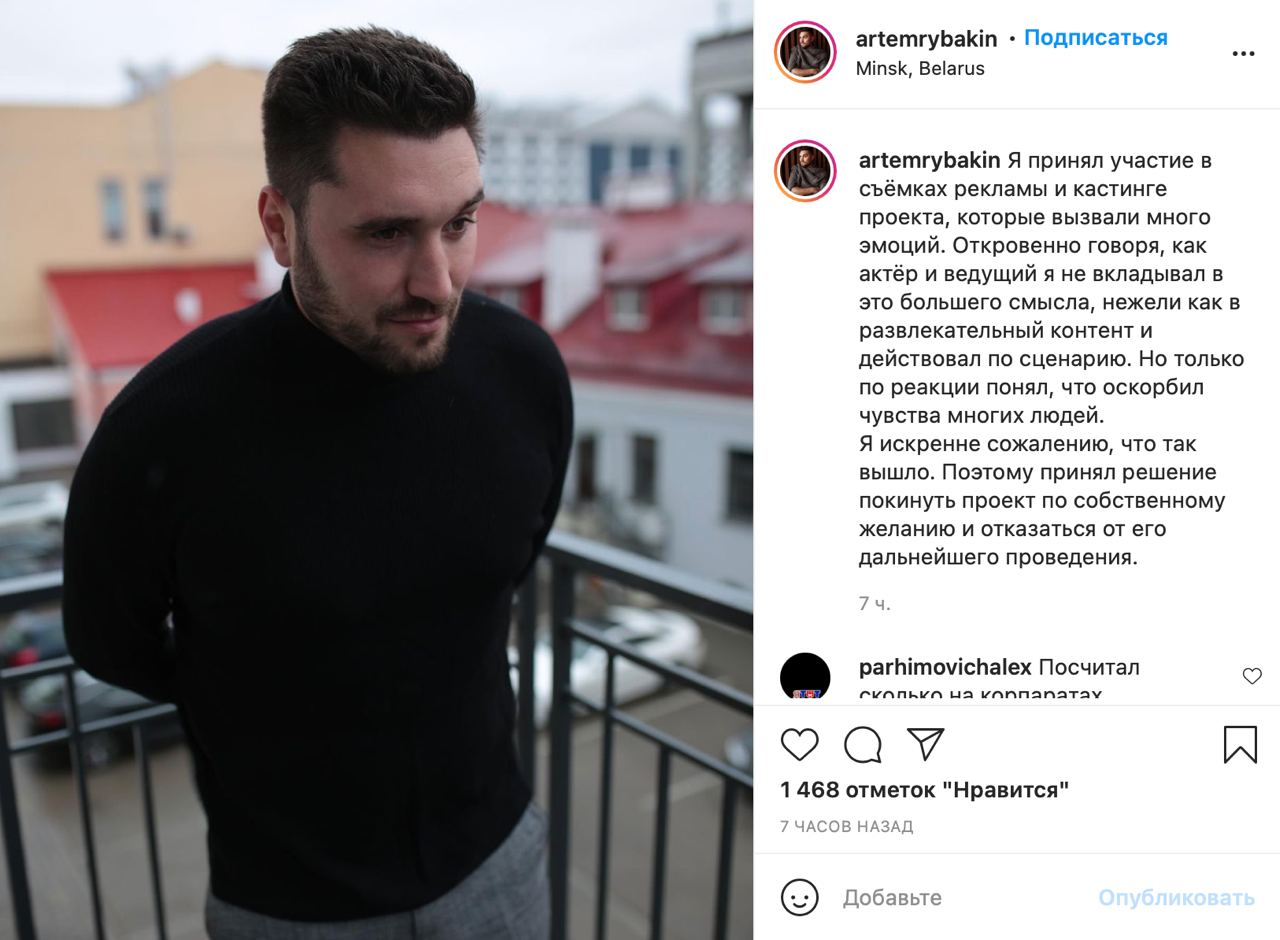
Task: Click Опубликовать to post comment
Action: (1176, 898)
